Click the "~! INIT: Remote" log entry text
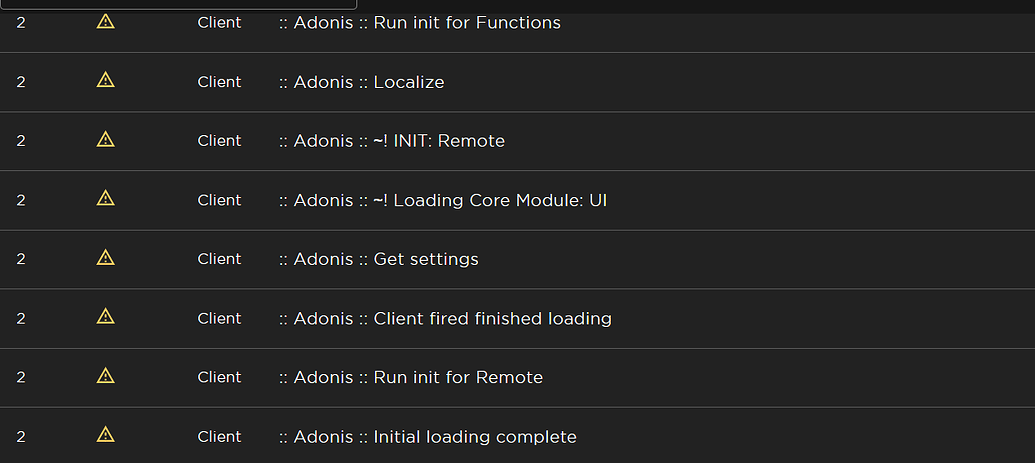This screenshot has width=1035, height=463. 391,141
